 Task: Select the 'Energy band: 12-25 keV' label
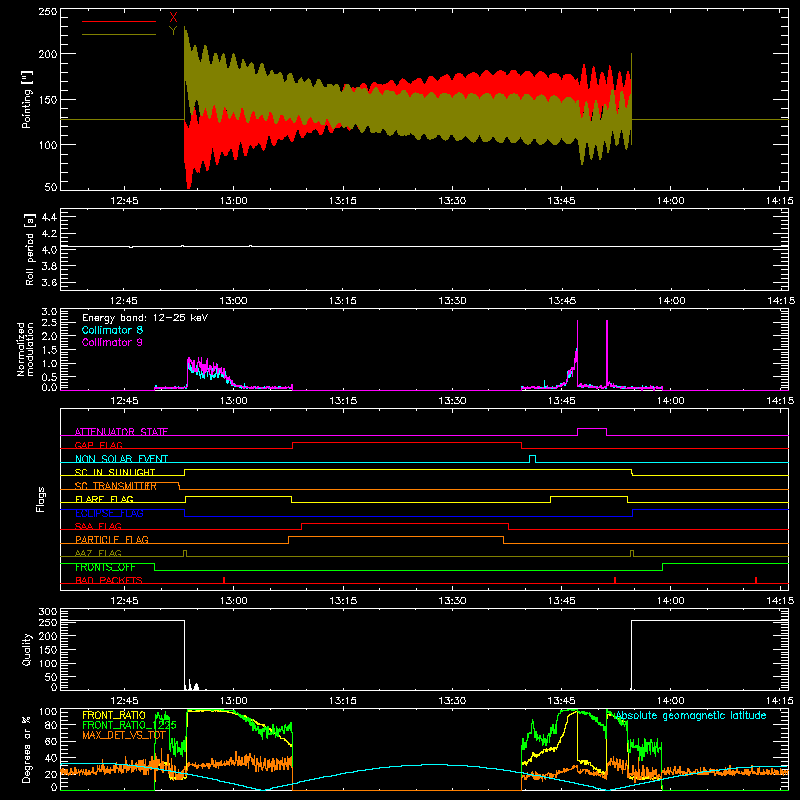(x=145, y=318)
